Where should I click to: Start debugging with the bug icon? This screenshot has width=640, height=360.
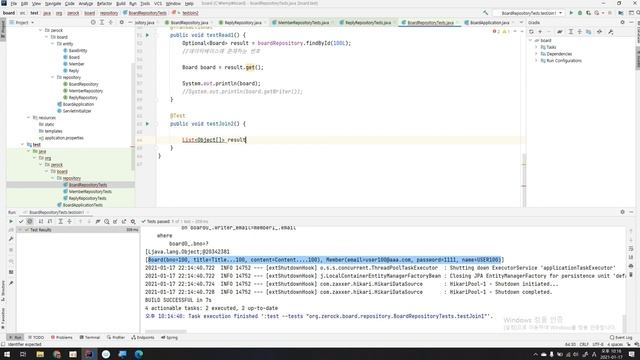(x=580, y=13)
